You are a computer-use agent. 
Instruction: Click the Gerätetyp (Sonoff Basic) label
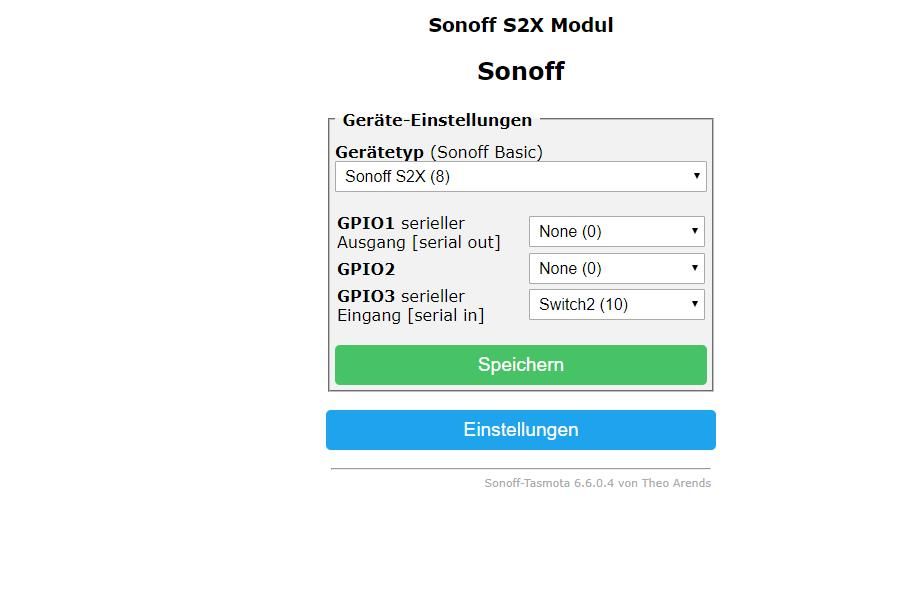coord(439,152)
